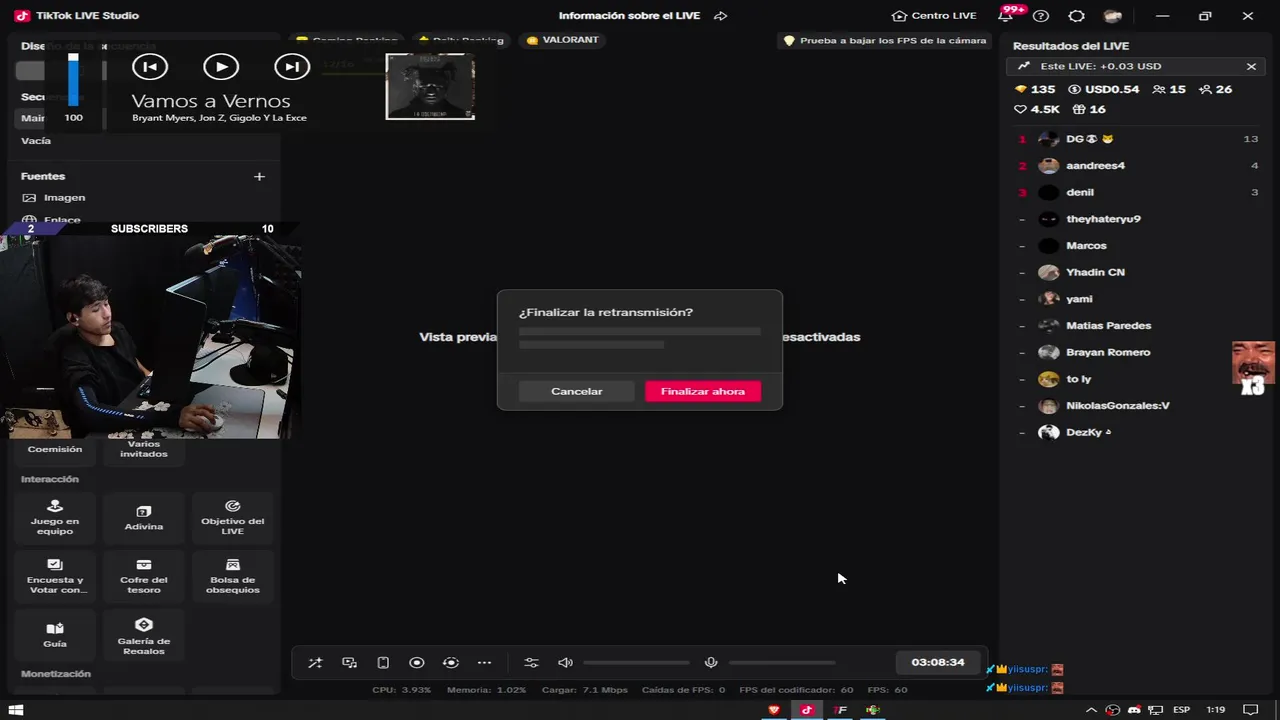This screenshot has height=720, width=1280.
Task: Open TikTok LIVE Studio taskbar icon
Action: pos(807,710)
